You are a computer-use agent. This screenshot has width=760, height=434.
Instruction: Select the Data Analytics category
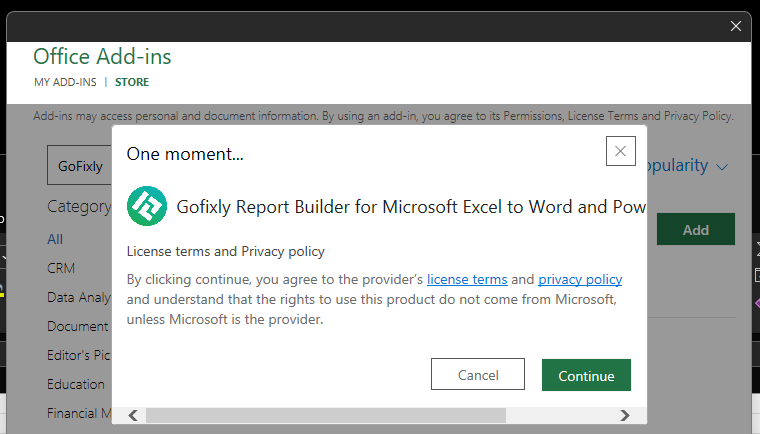coord(79,297)
